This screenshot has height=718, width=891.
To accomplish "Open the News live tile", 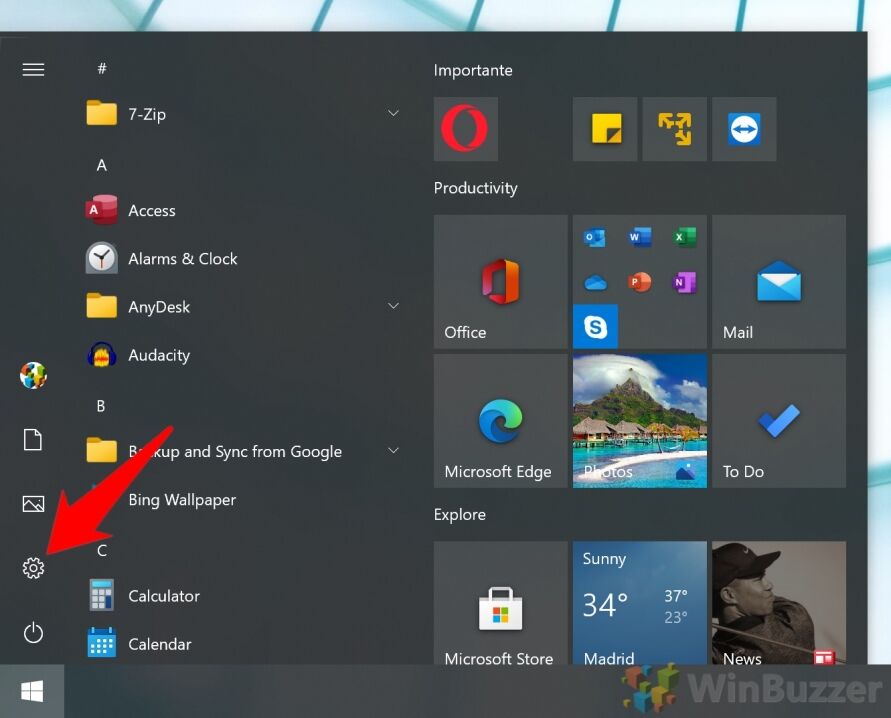I will (x=779, y=603).
